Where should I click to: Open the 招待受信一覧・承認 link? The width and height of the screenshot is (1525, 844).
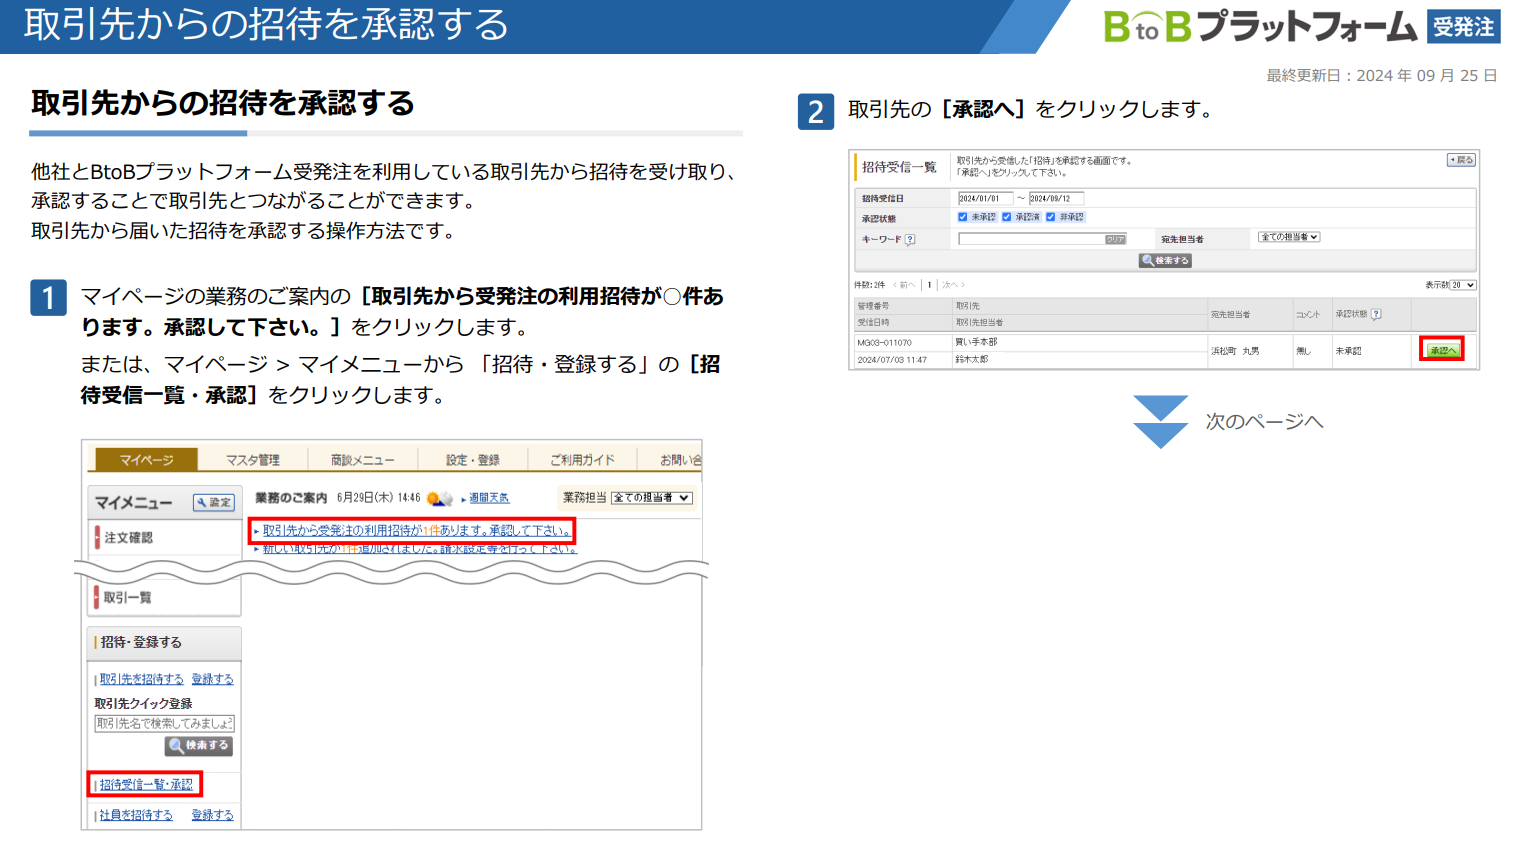(146, 785)
